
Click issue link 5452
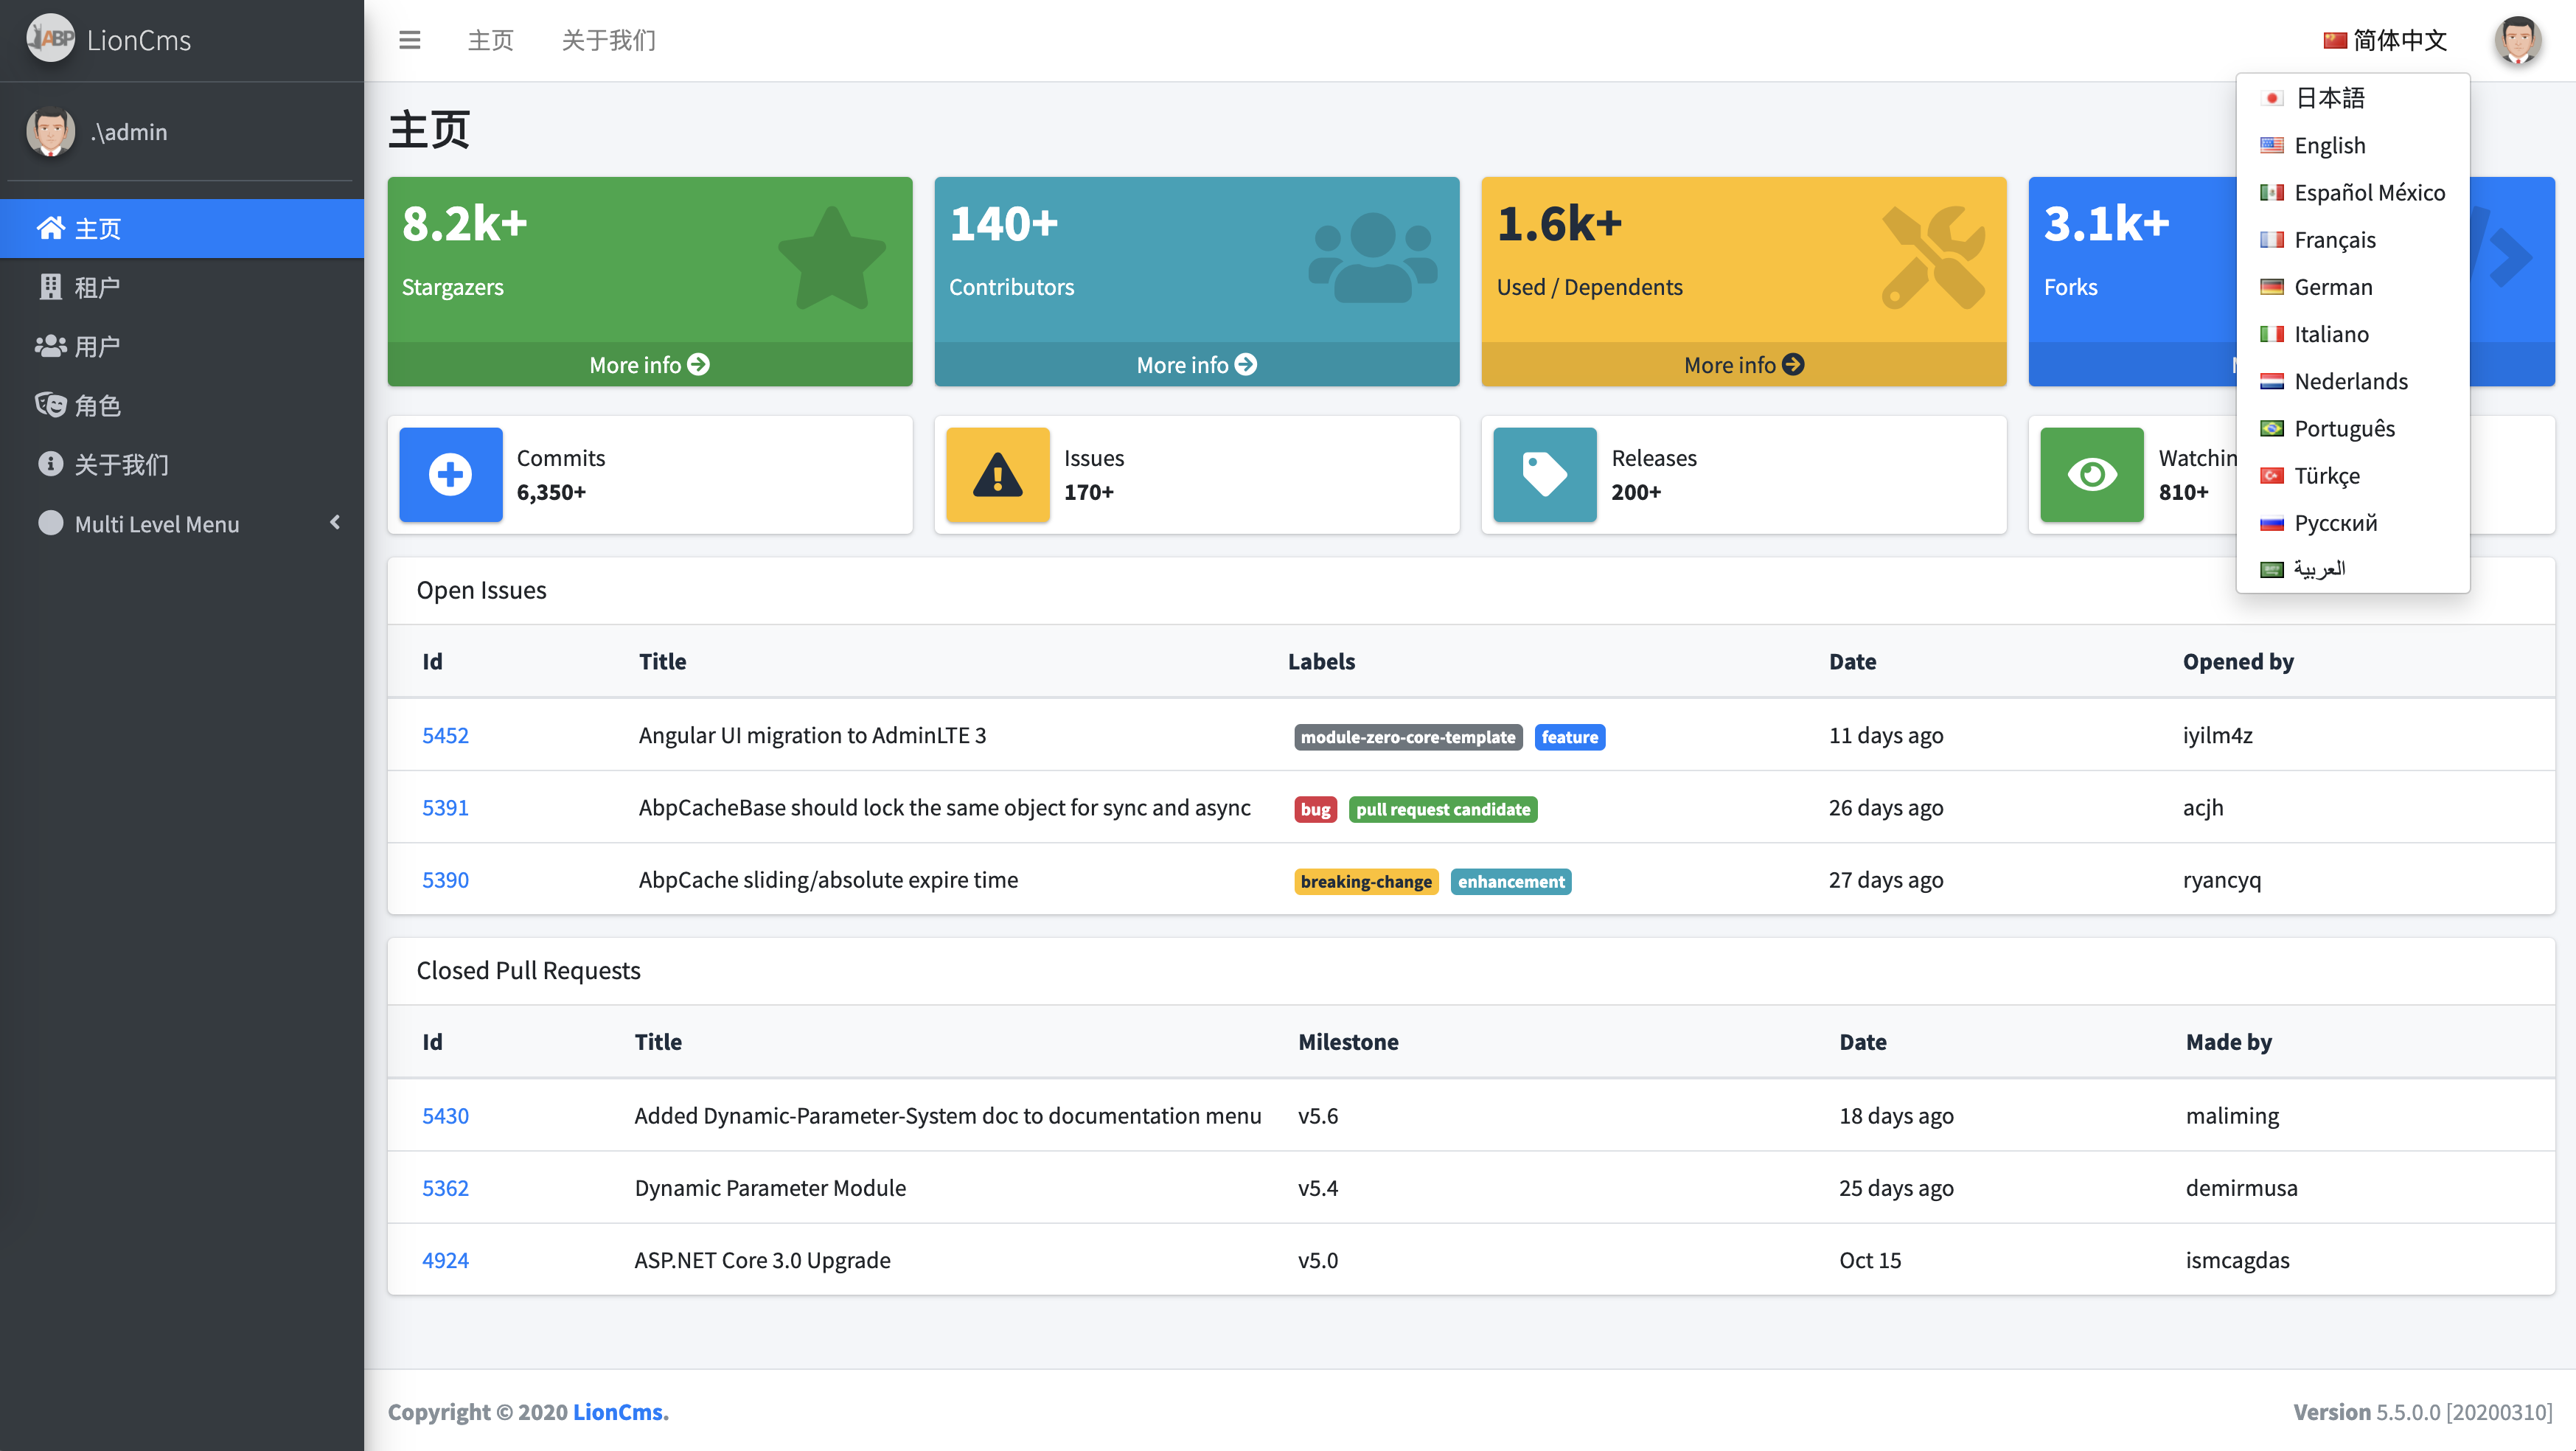444,733
